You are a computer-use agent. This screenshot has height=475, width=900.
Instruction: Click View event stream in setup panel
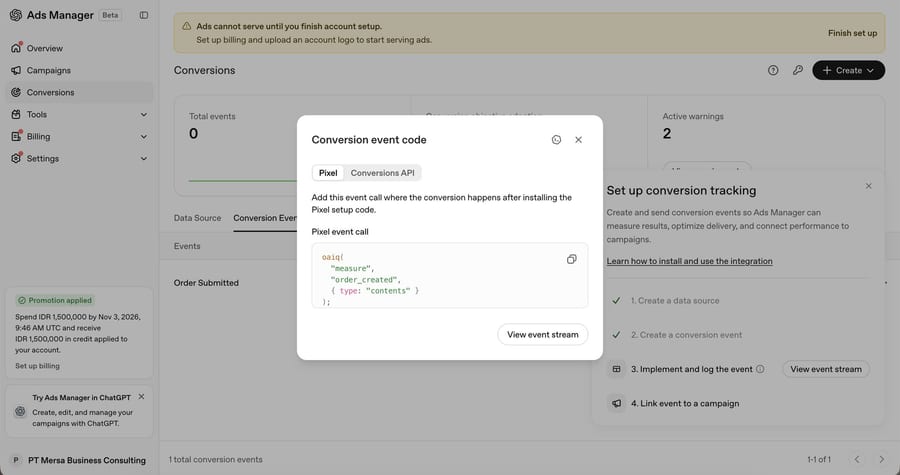click(826, 369)
